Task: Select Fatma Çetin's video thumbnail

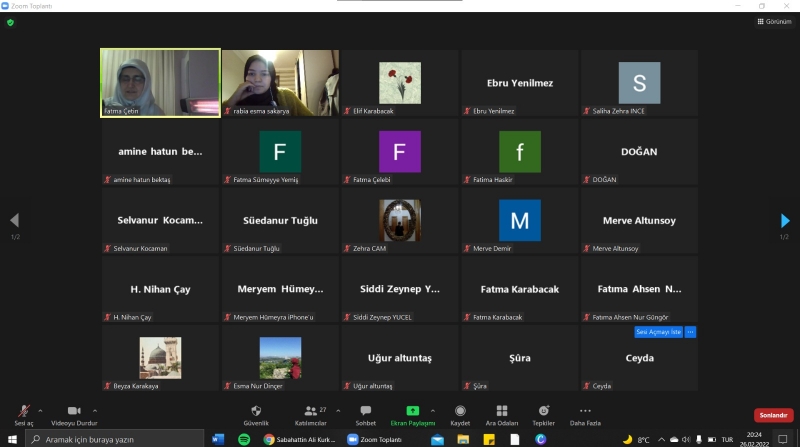Action: 160,83
